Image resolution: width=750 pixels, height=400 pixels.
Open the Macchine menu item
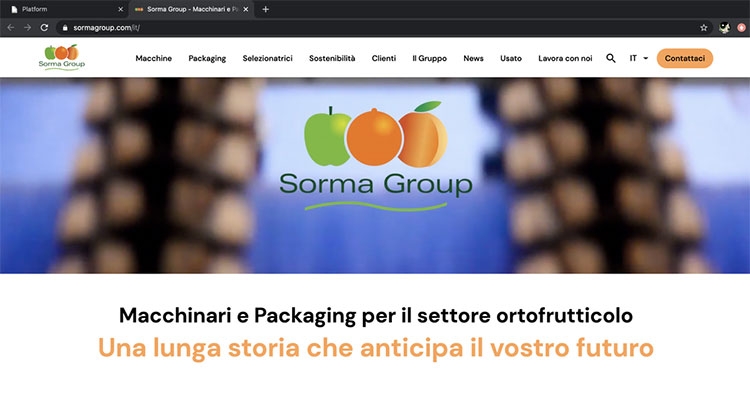(154, 58)
